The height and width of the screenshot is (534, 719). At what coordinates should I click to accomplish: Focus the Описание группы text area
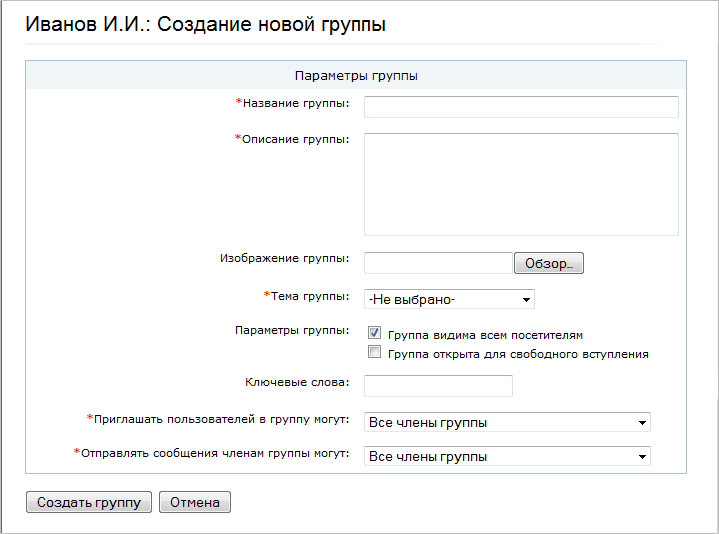tap(521, 184)
